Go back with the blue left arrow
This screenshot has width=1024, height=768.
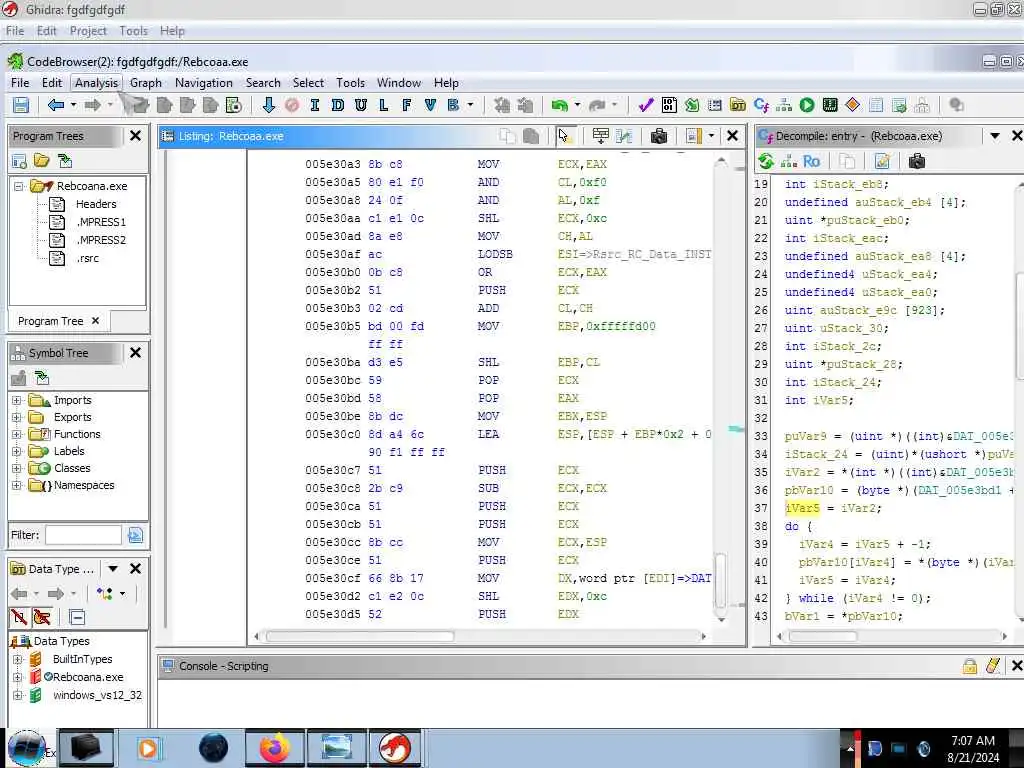56,104
